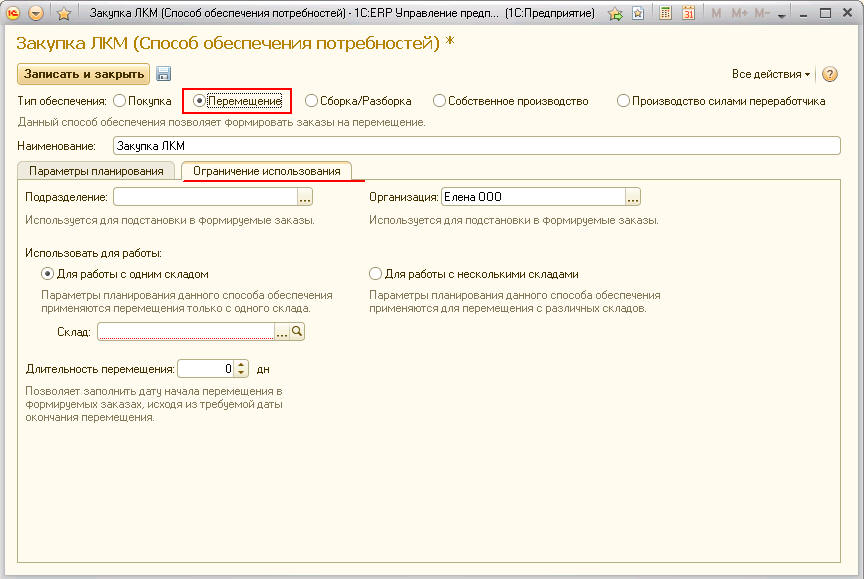Click the Организация field with Елена ООО

[533, 197]
